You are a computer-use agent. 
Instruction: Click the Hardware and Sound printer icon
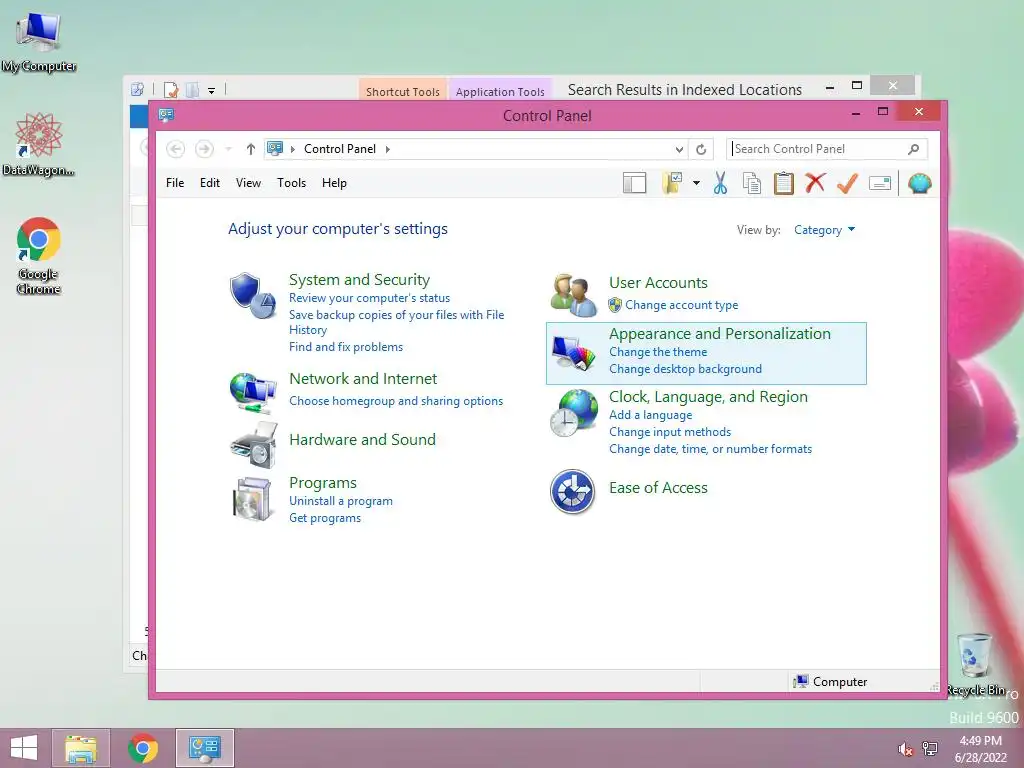point(254,445)
